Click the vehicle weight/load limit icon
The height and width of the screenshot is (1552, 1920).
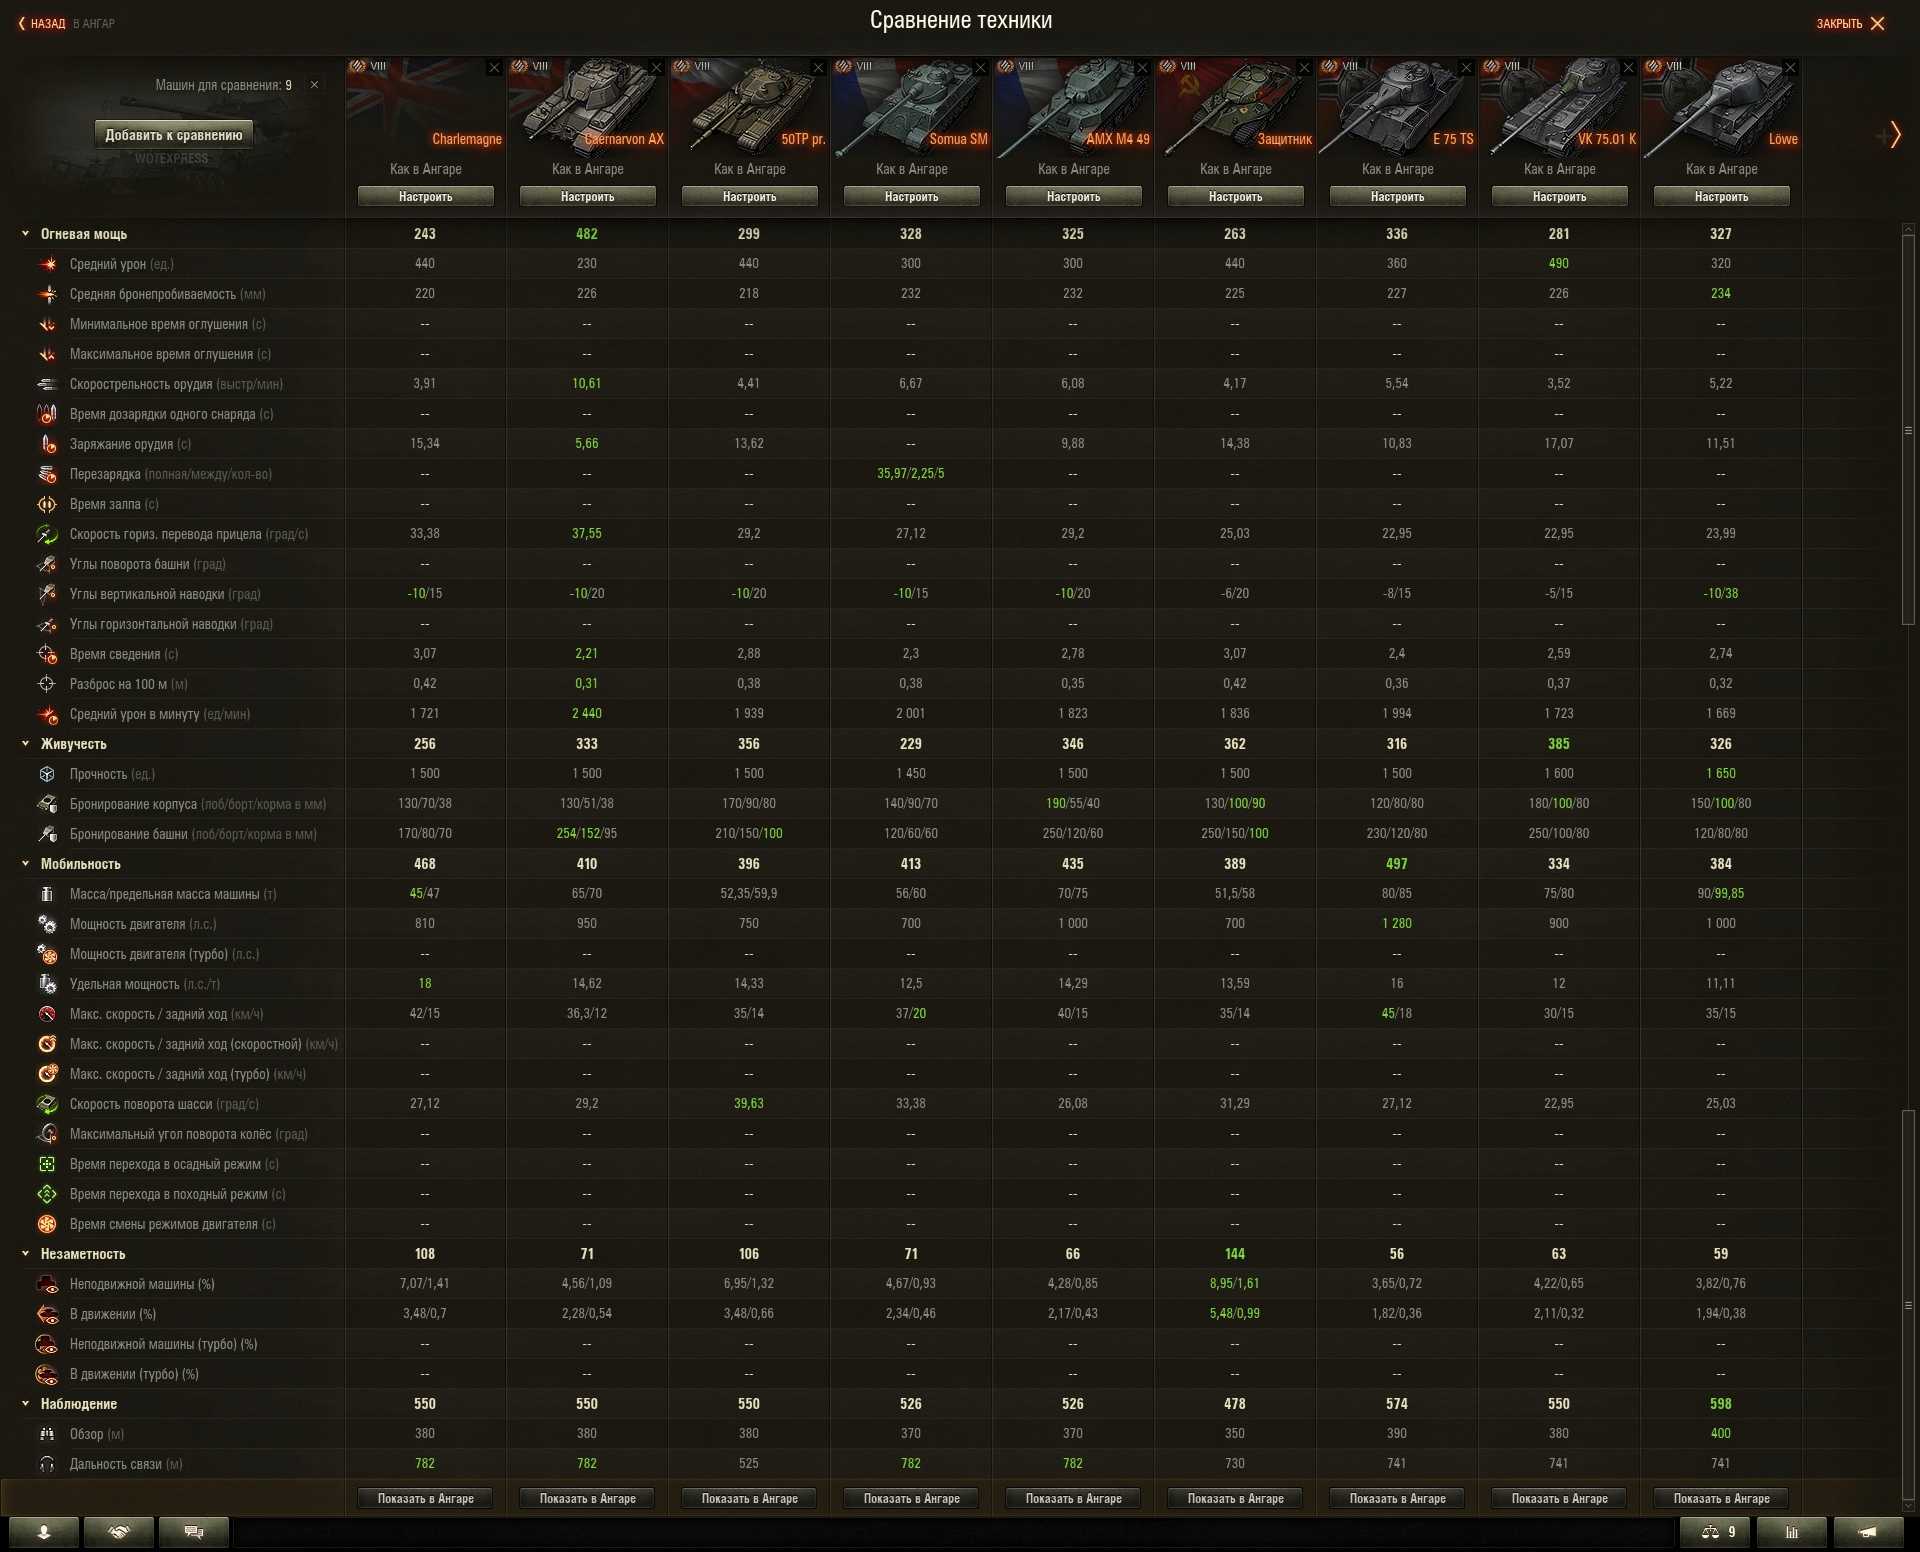47,894
